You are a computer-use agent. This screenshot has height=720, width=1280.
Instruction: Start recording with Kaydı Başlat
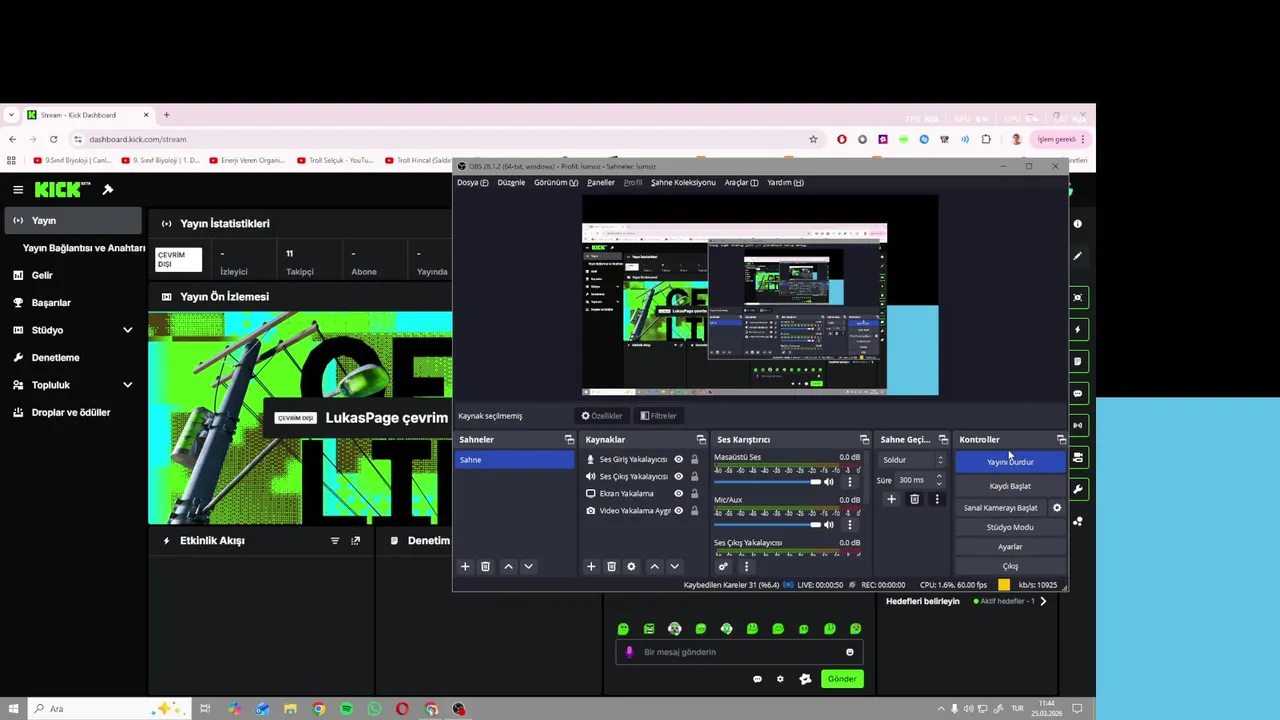coord(1010,486)
